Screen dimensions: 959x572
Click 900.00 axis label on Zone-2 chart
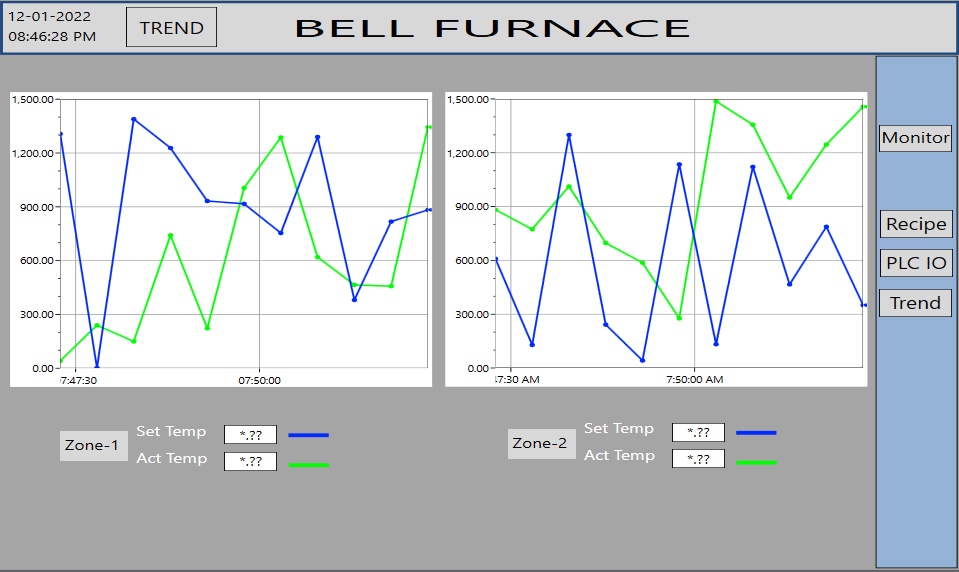click(x=472, y=207)
